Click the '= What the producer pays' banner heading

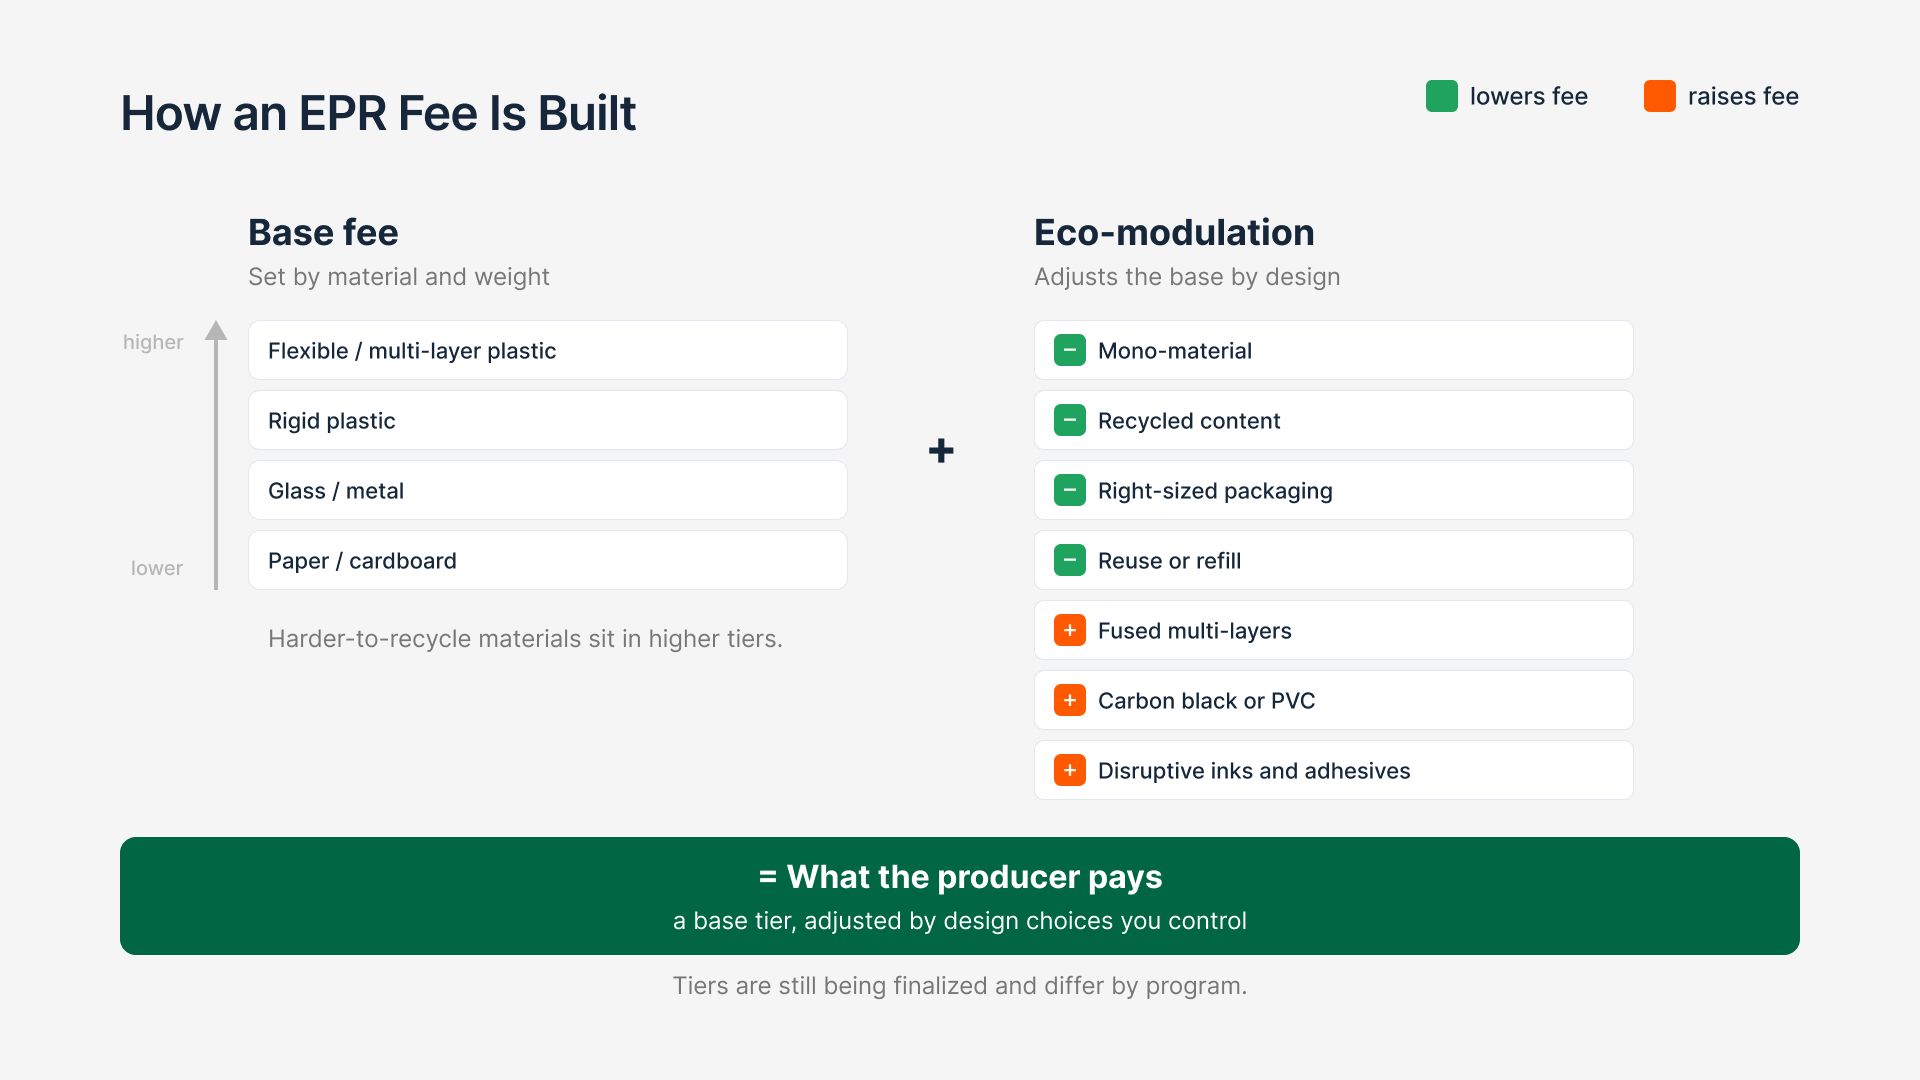coord(960,877)
